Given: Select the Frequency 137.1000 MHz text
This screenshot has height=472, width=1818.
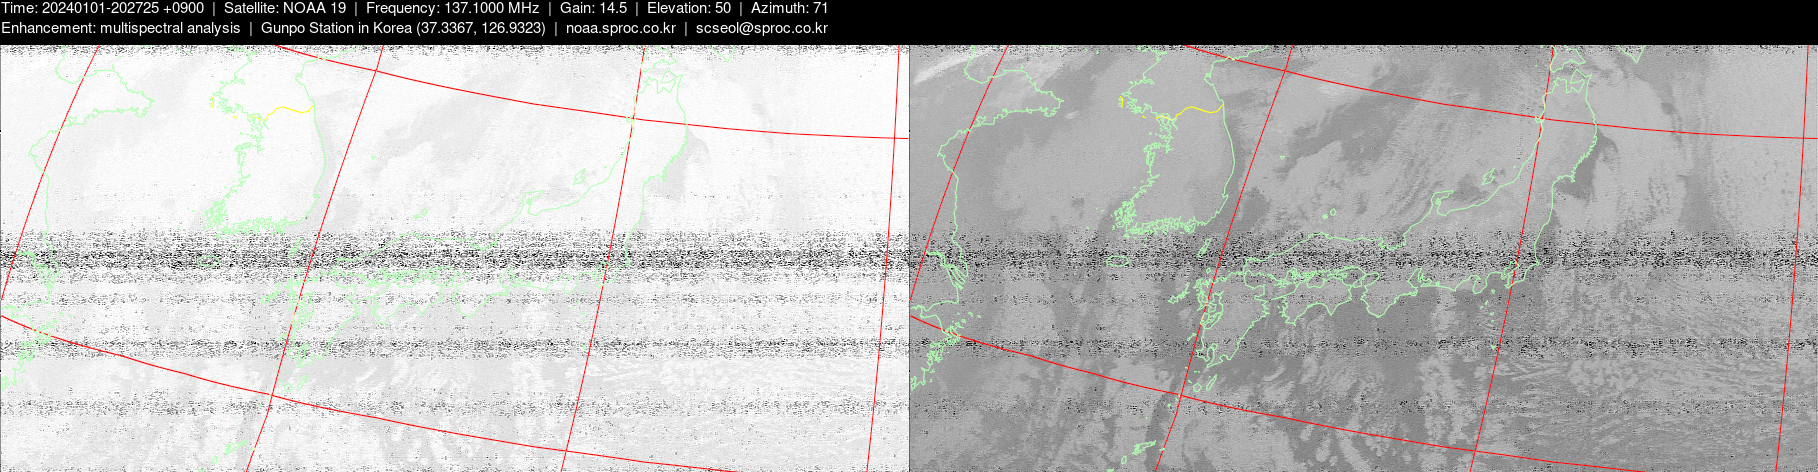Looking at the screenshot, I should [452, 8].
